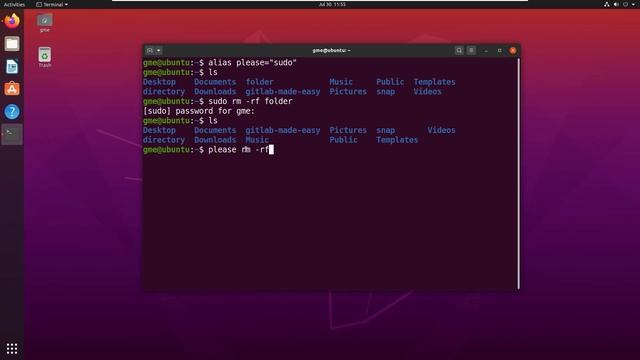The width and height of the screenshot is (640, 360).
Task: Click the network status icon
Action: 607,4
